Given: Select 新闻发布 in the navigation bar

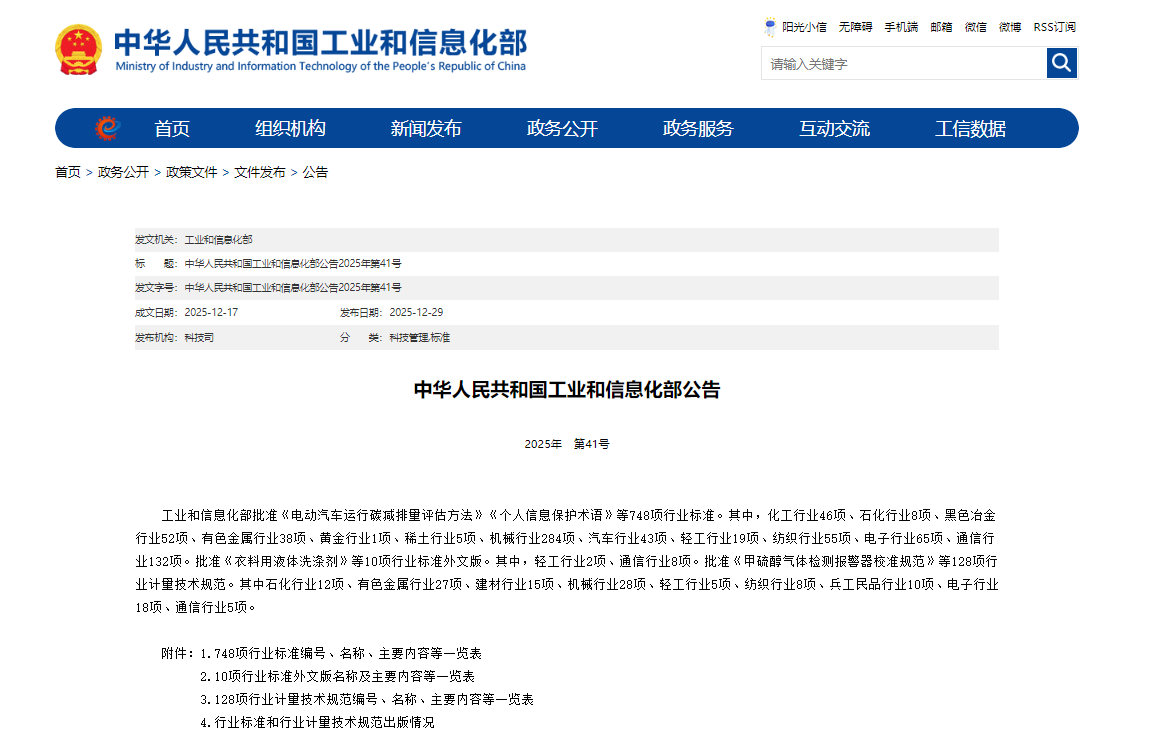Looking at the screenshot, I should (426, 128).
